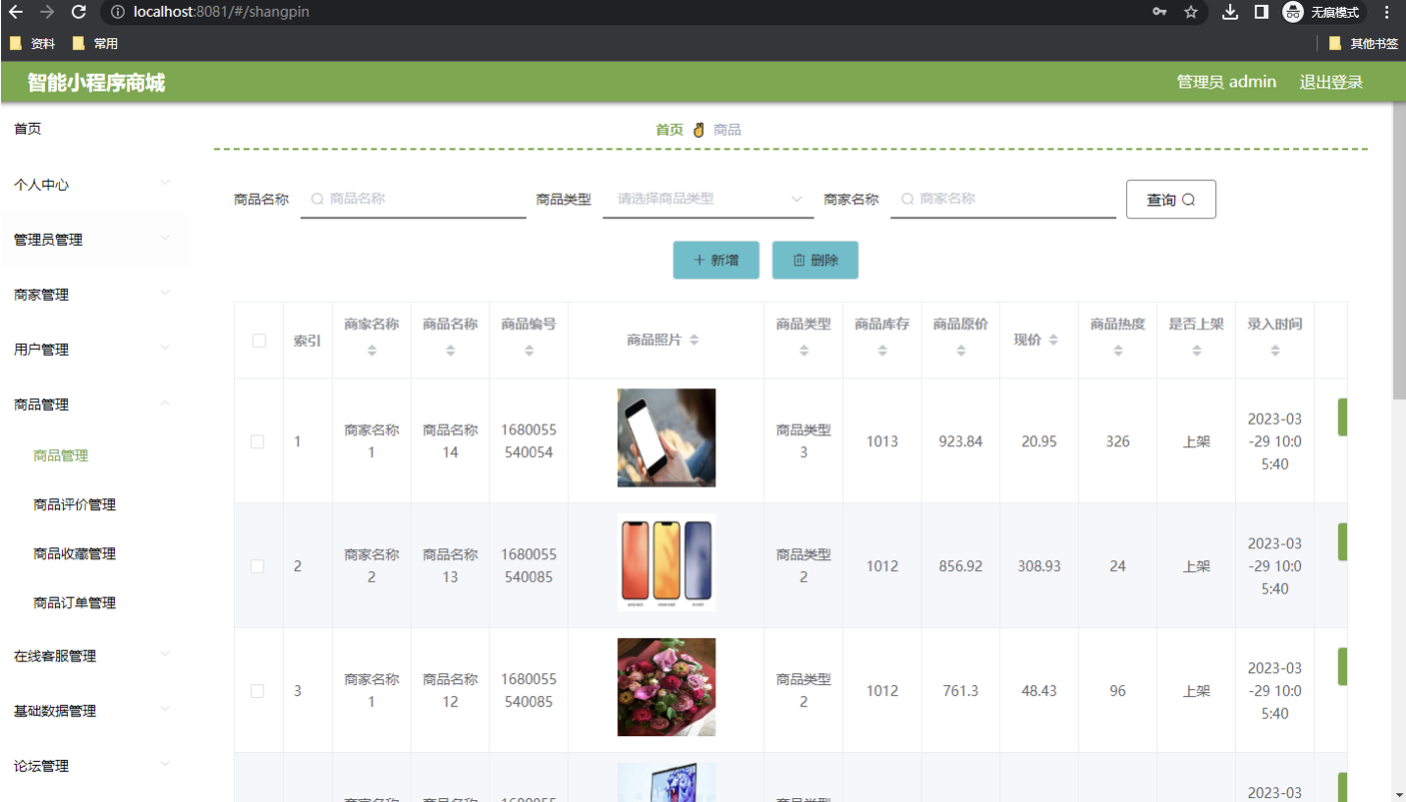The height and width of the screenshot is (802, 1406).
Task: Open the 资料 bookmark folder
Action: [33, 43]
